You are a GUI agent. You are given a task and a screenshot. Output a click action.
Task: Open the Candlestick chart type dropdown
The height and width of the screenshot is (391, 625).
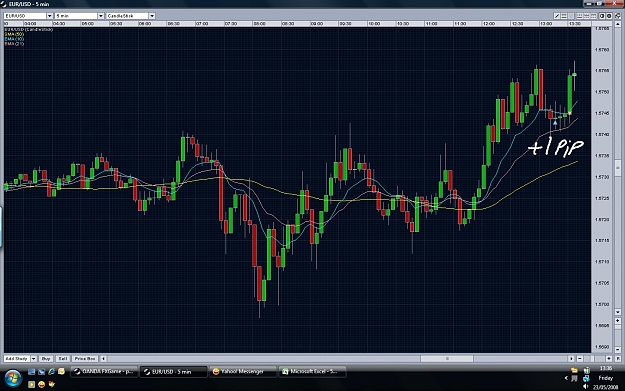tap(152, 16)
